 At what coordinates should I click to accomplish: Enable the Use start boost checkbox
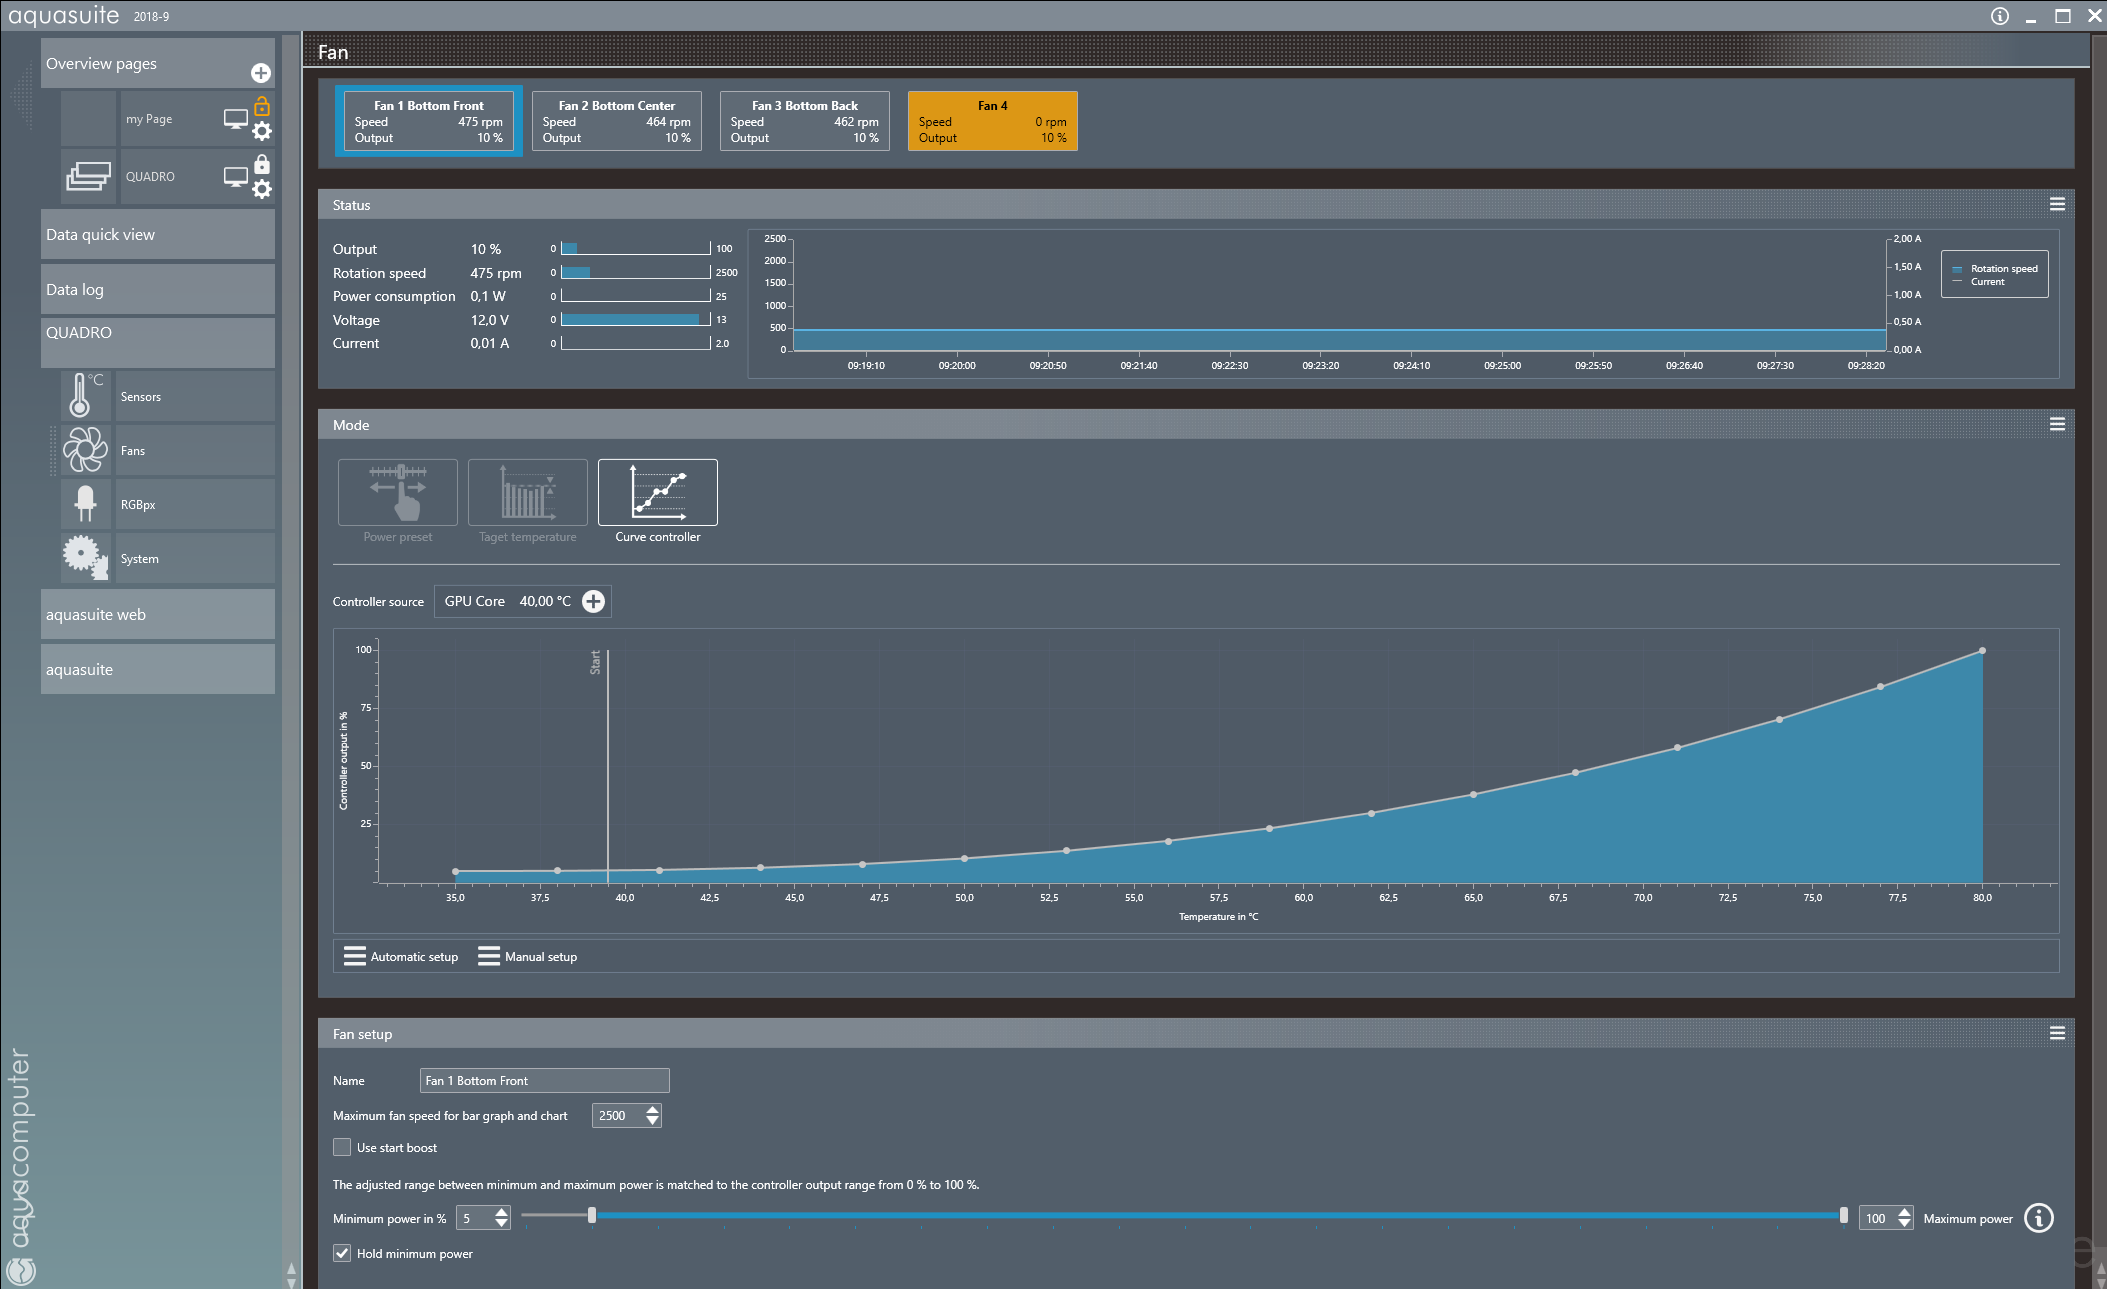(x=342, y=1147)
